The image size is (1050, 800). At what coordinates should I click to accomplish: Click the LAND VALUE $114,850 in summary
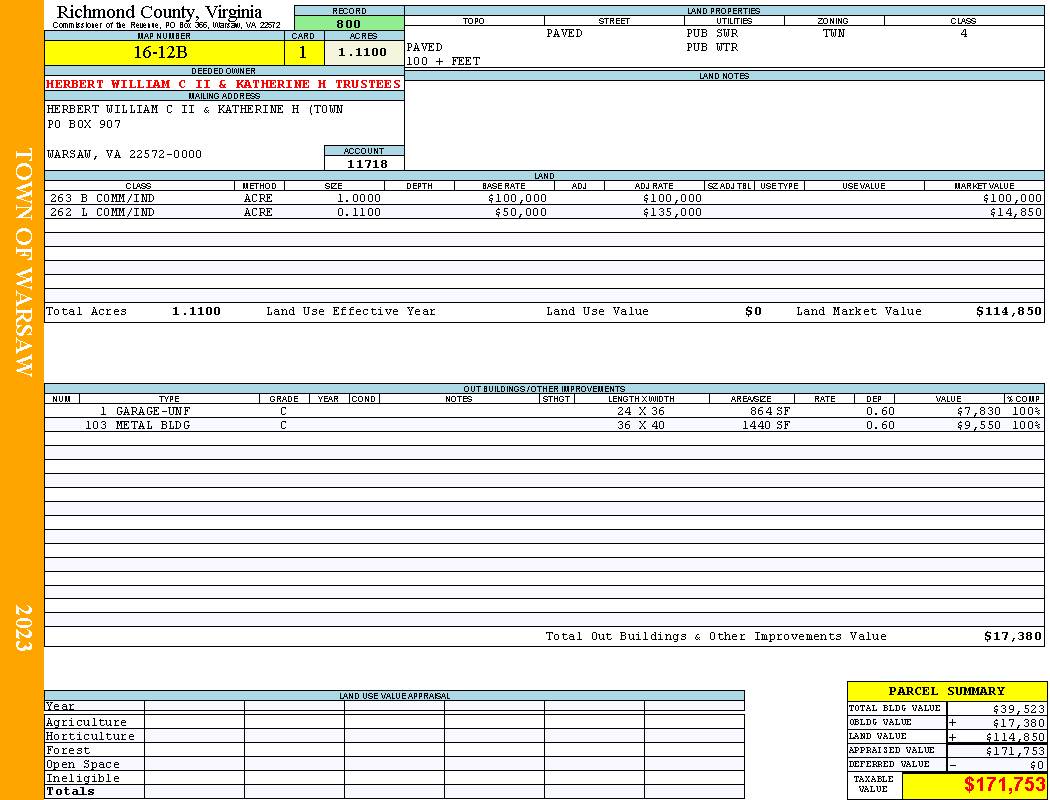(1015, 737)
